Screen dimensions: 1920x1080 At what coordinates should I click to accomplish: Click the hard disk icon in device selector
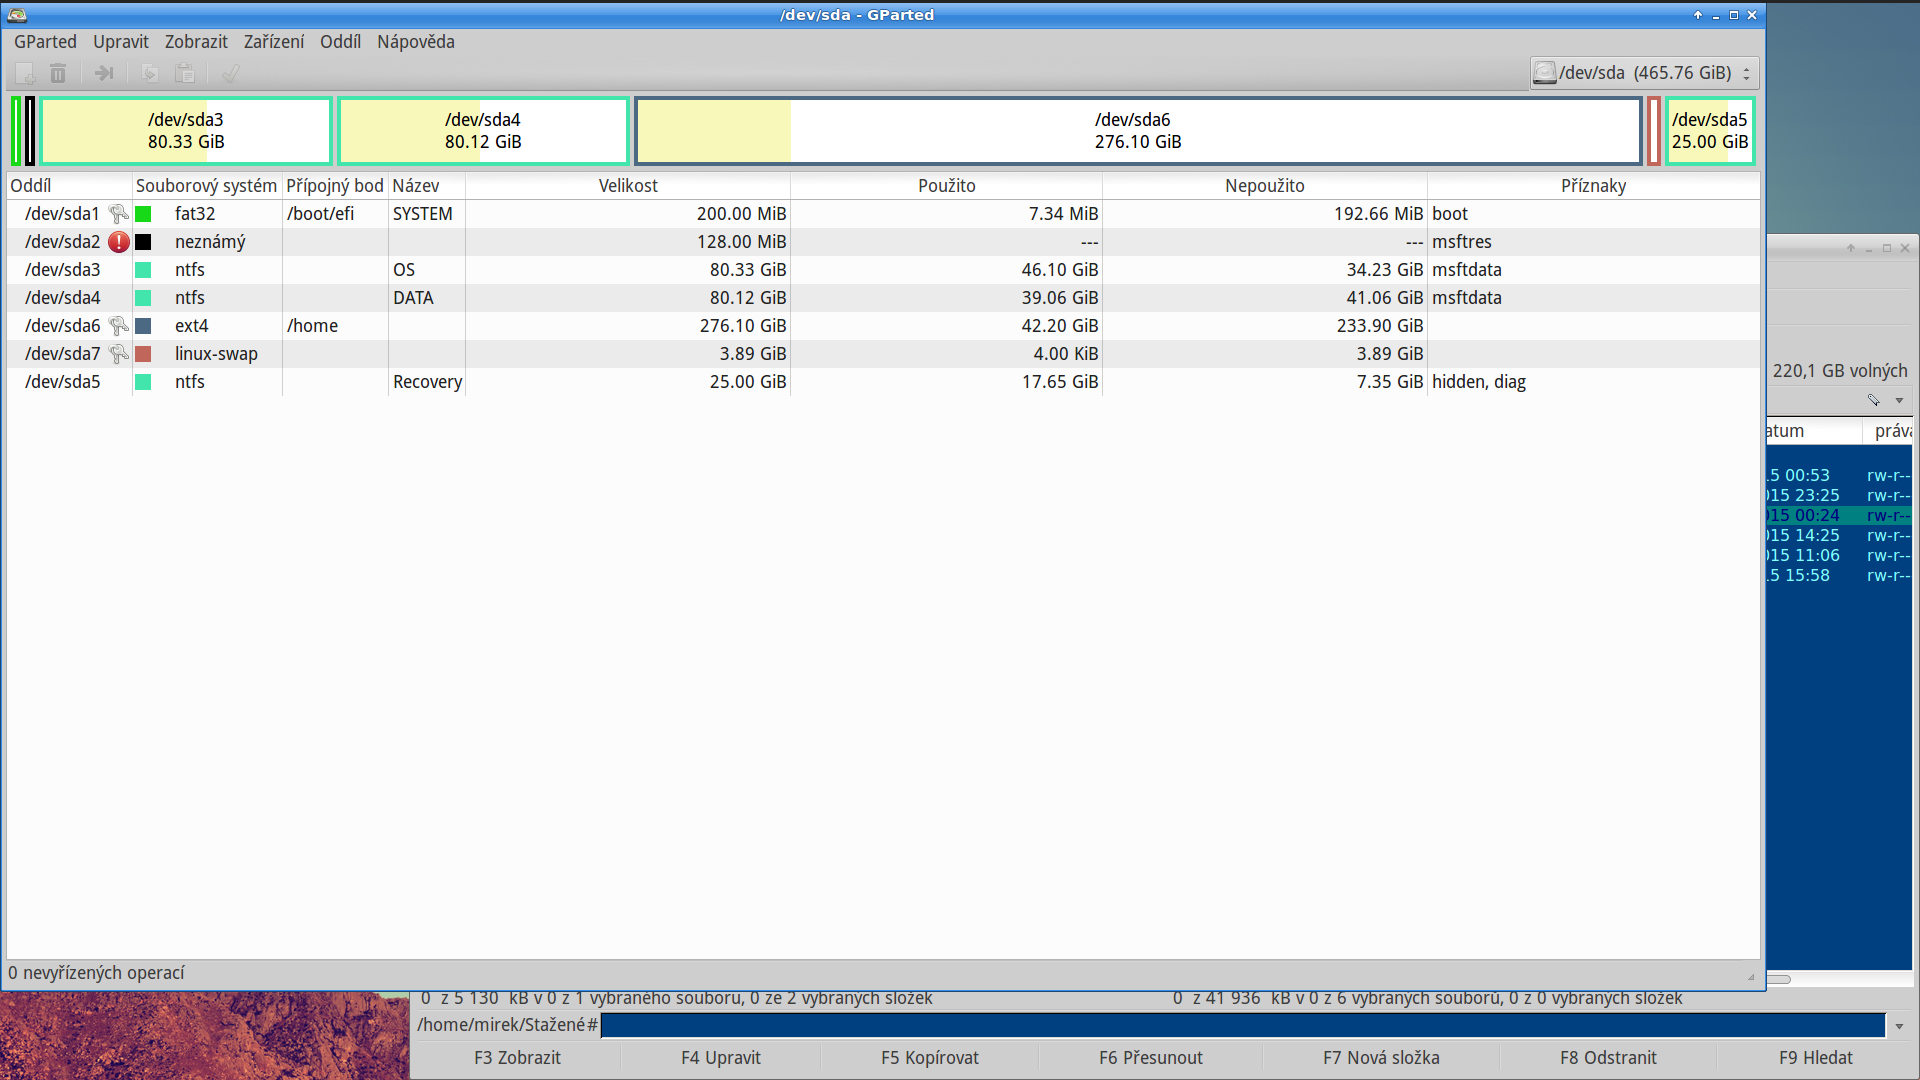point(1545,73)
